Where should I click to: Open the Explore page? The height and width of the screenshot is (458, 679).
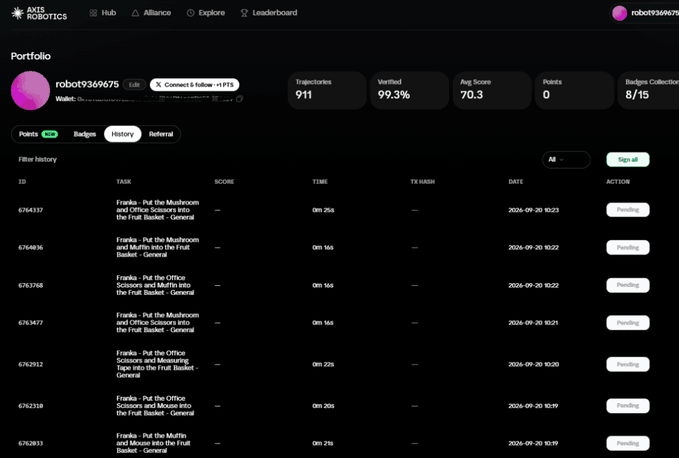point(206,13)
